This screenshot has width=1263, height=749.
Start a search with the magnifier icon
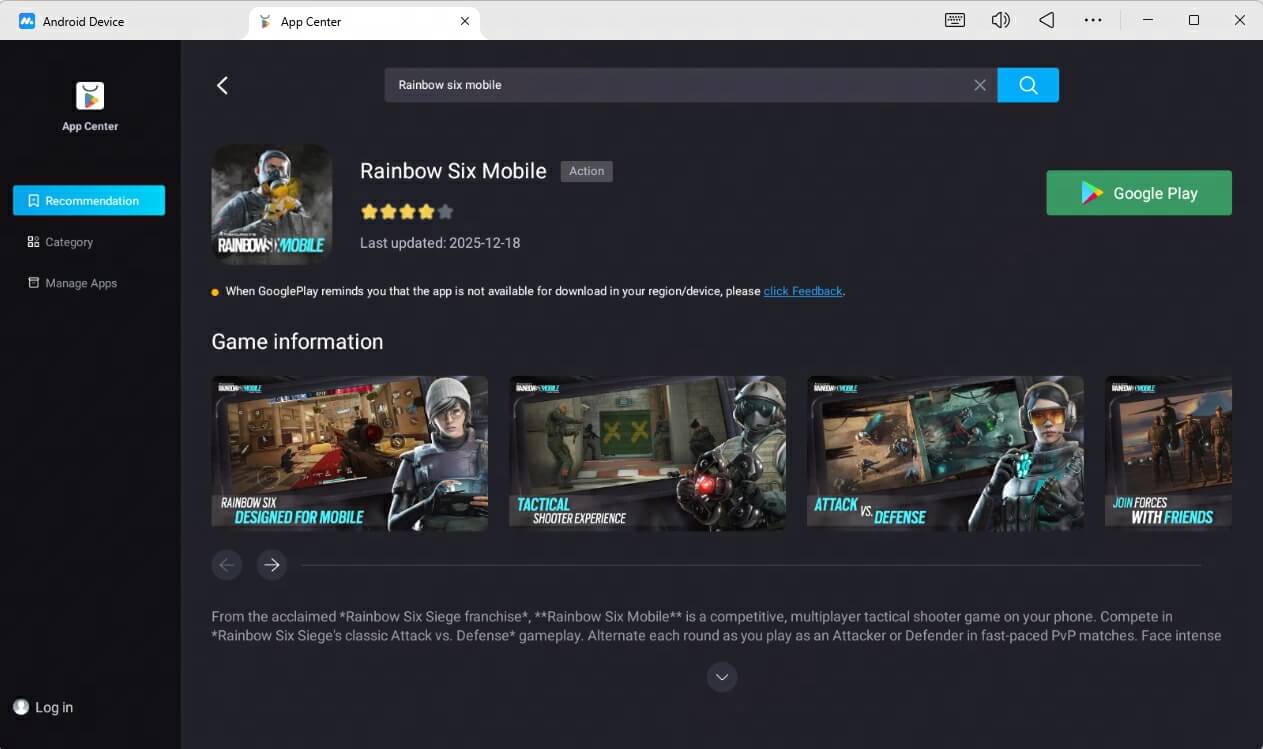(1027, 85)
